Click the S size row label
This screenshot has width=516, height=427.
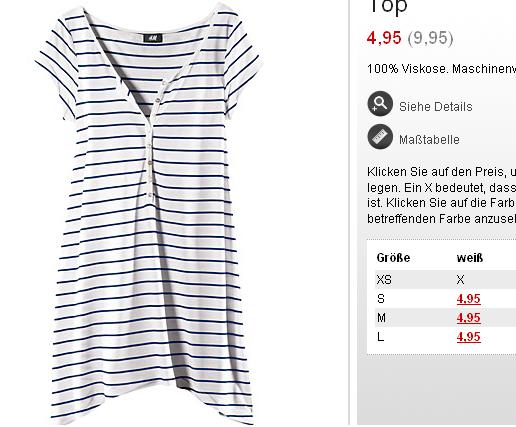(381, 299)
